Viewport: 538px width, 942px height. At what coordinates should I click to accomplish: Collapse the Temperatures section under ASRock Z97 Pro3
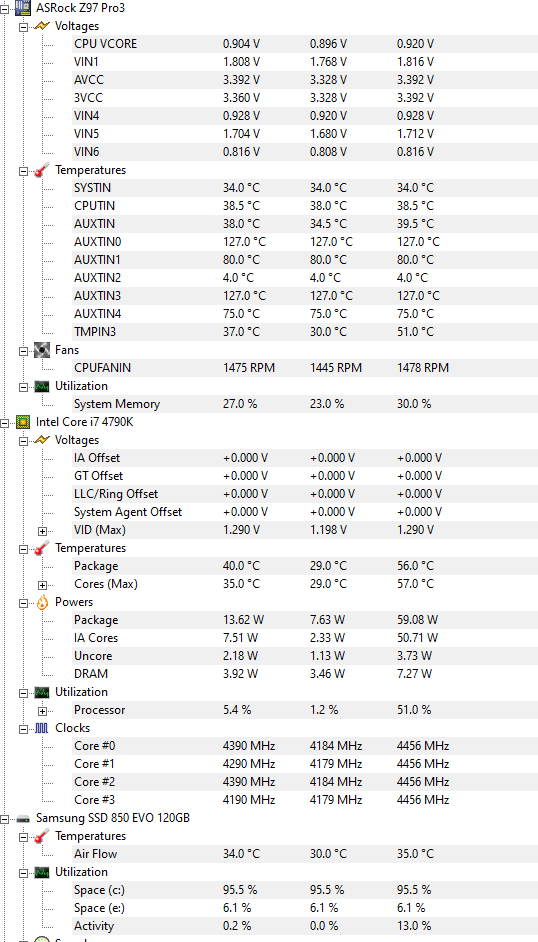tap(23, 171)
